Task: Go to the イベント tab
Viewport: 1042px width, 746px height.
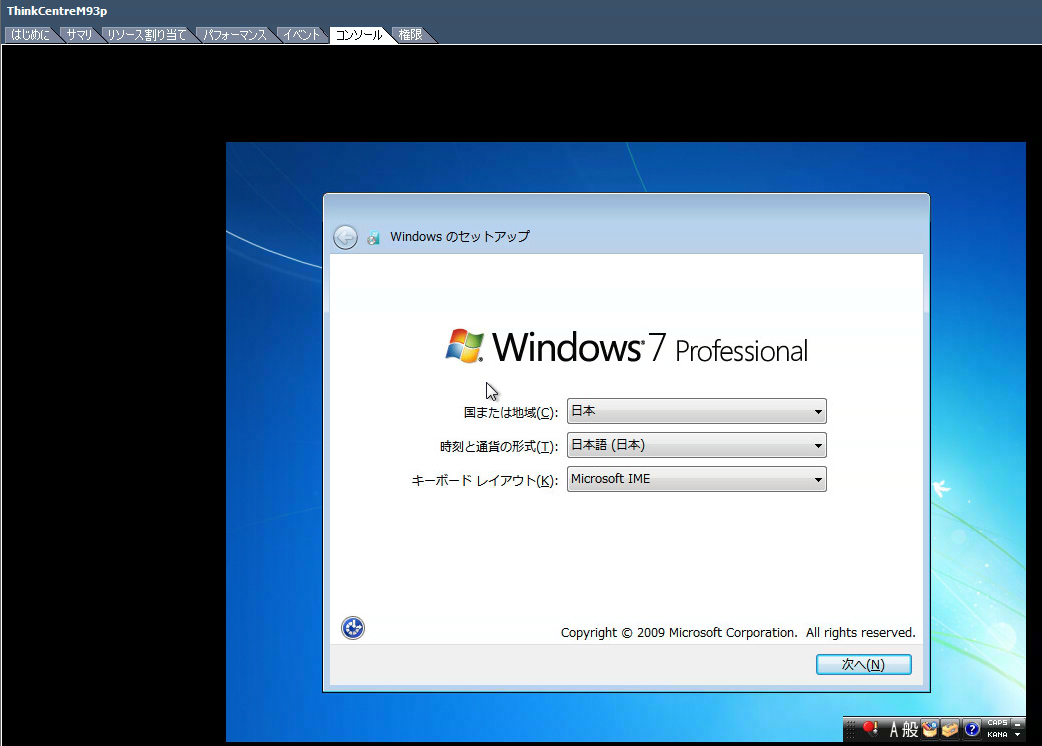Action: (x=302, y=35)
